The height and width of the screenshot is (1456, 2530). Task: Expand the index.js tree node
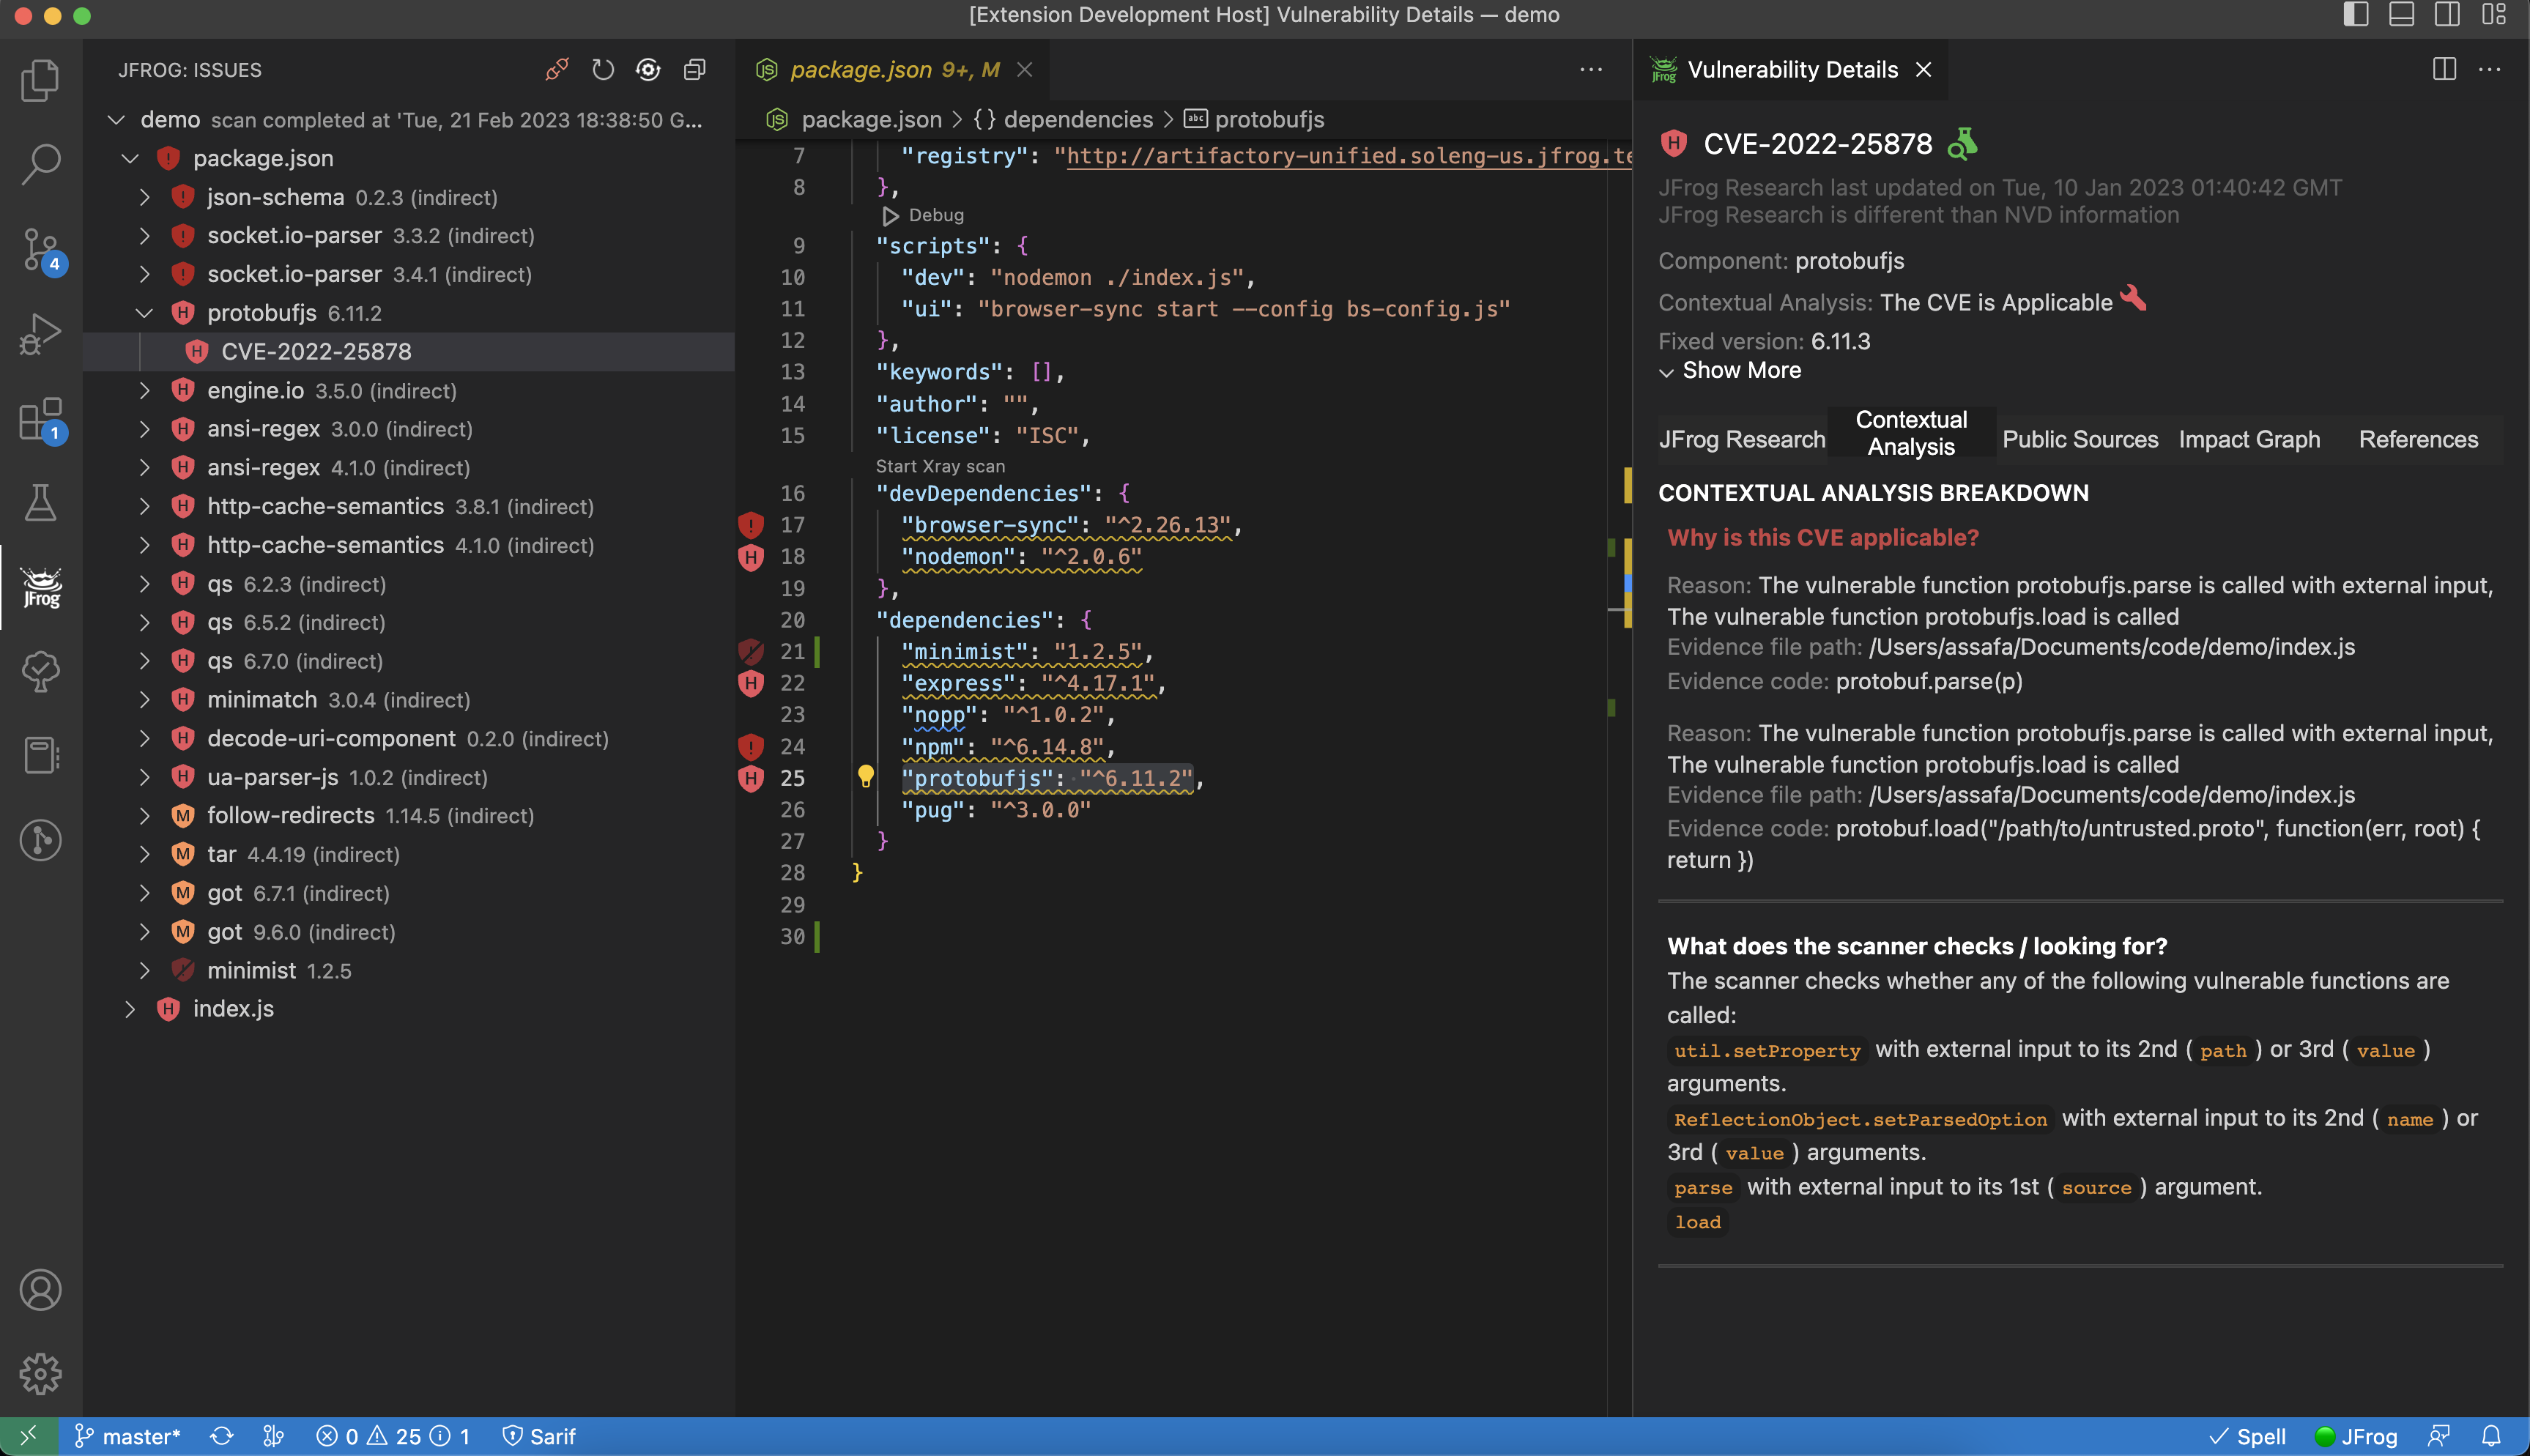pyautogui.click(x=130, y=1009)
